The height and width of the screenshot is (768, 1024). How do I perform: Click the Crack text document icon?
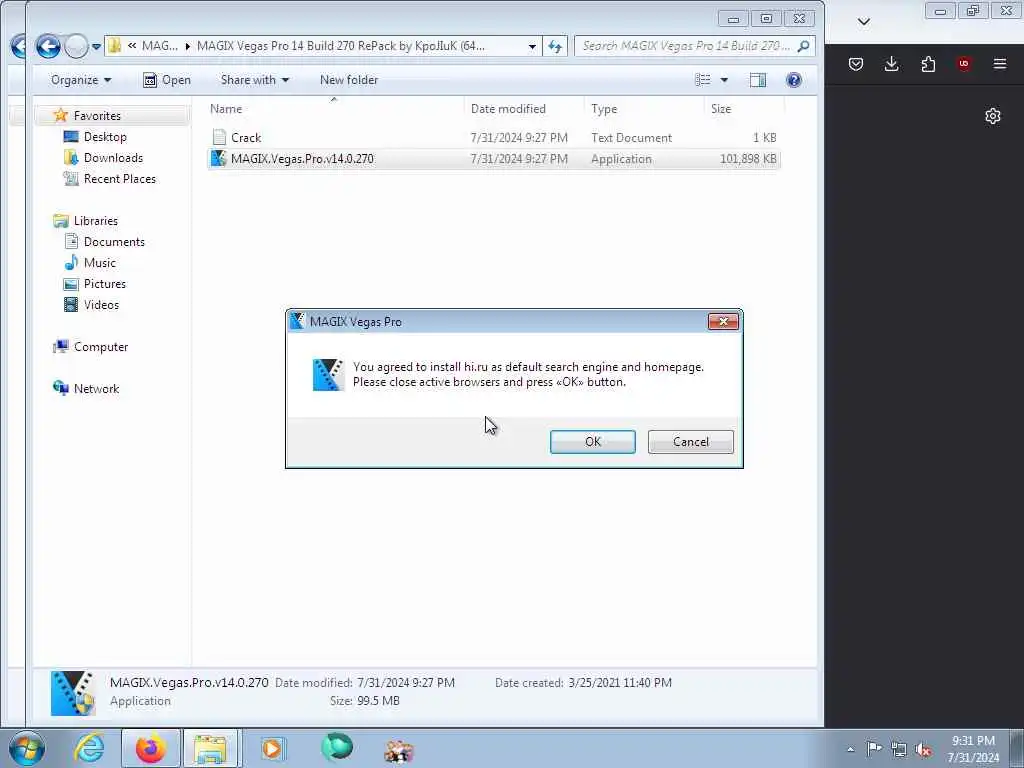219,137
